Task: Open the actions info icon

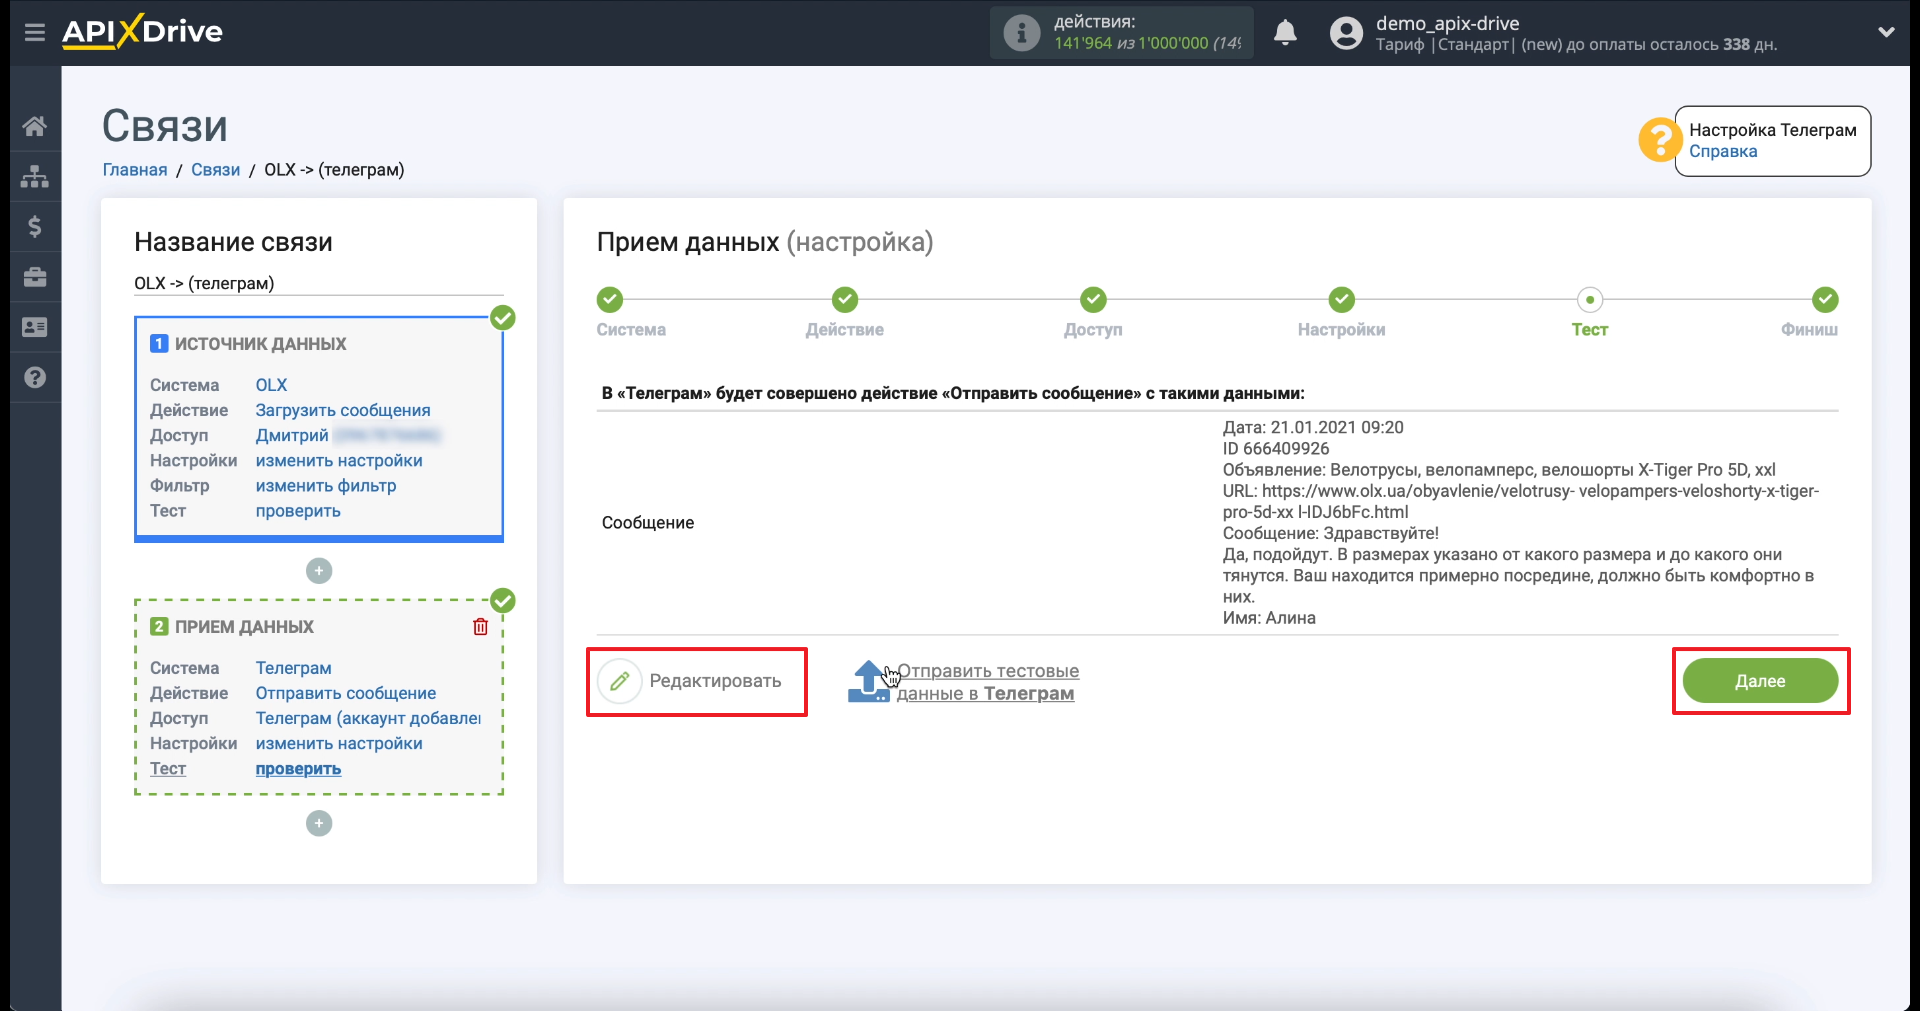Action: click(x=1021, y=33)
